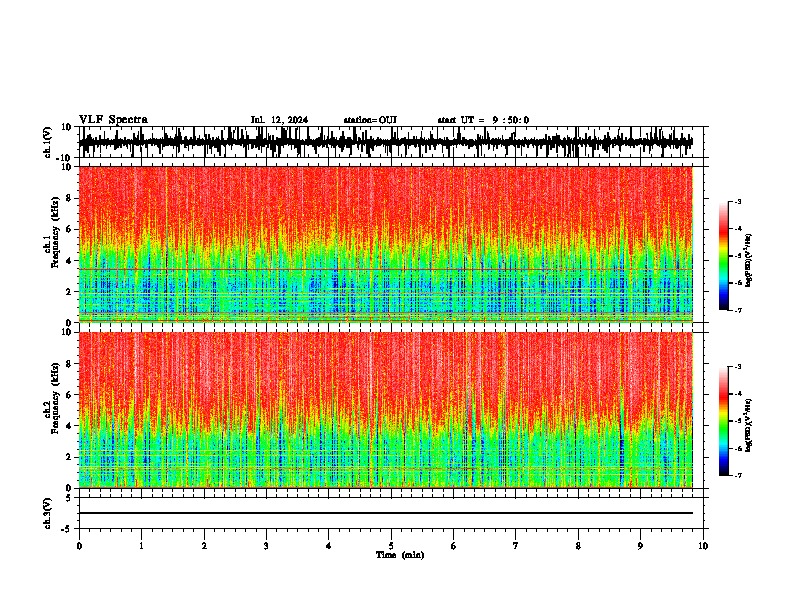The image size is (792, 612).
Task: Click the ch.1 colorbar log(PSD) unit label
Action: coord(748,261)
